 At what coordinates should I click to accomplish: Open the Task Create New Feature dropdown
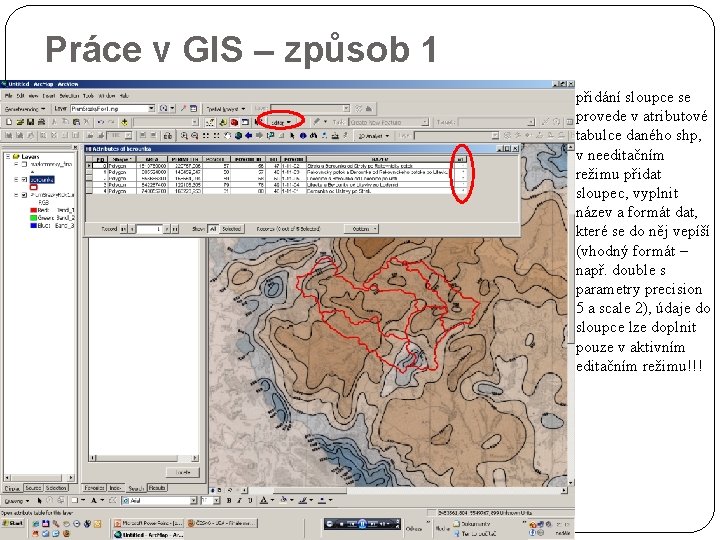[425, 122]
